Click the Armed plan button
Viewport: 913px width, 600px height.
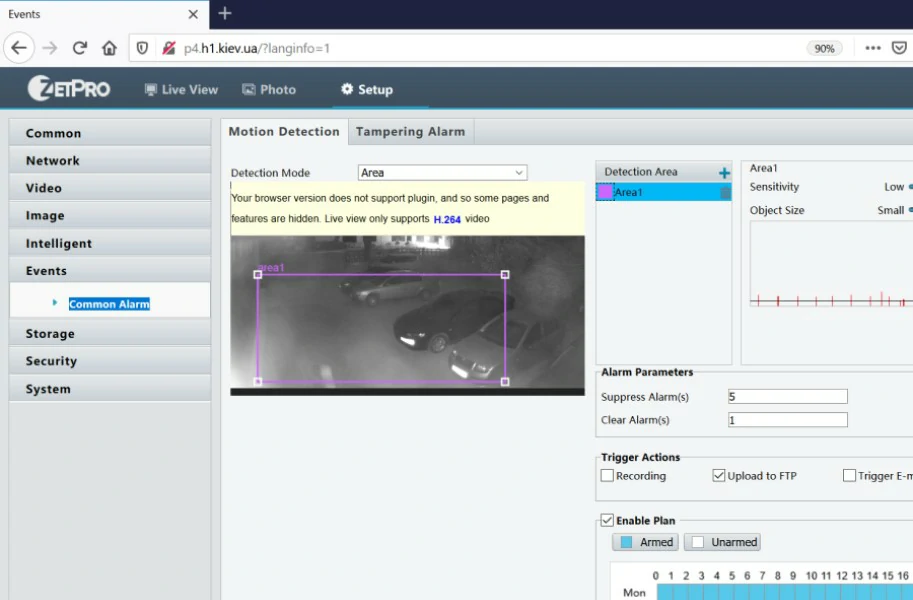(x=645, y=541)
